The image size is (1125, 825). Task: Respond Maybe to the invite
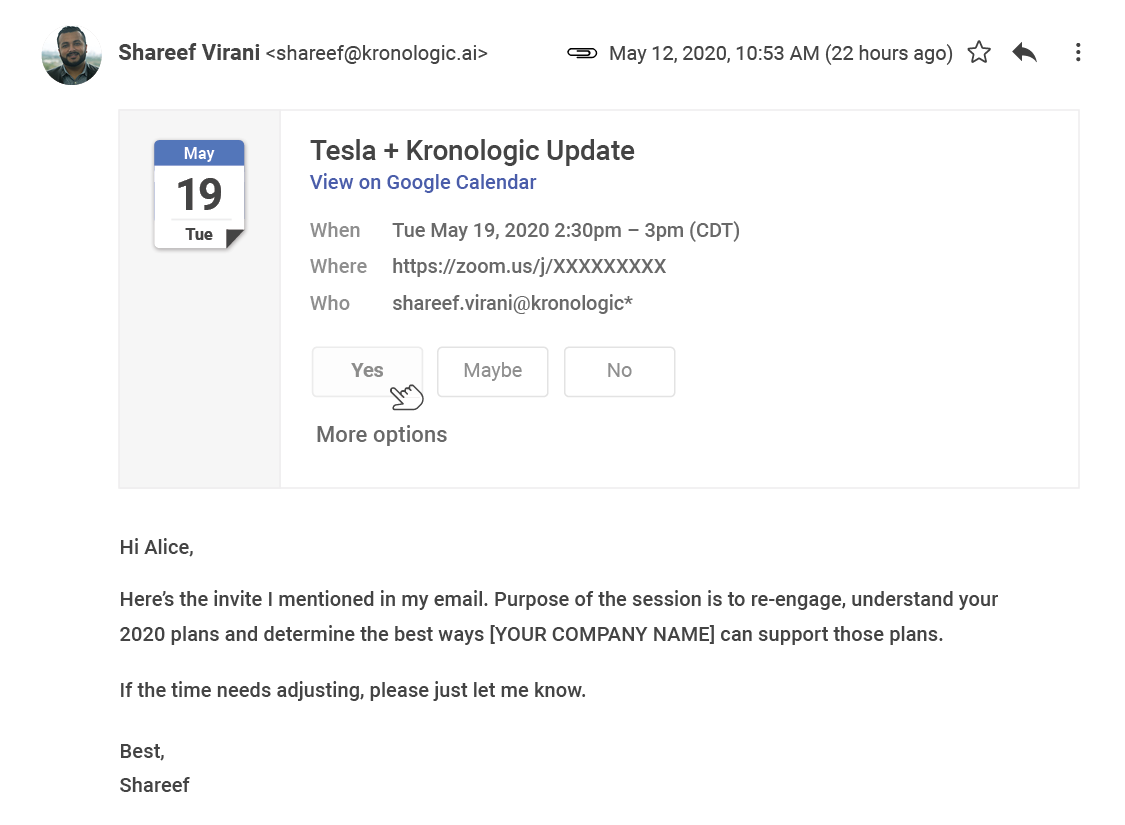tap(493, 371)
